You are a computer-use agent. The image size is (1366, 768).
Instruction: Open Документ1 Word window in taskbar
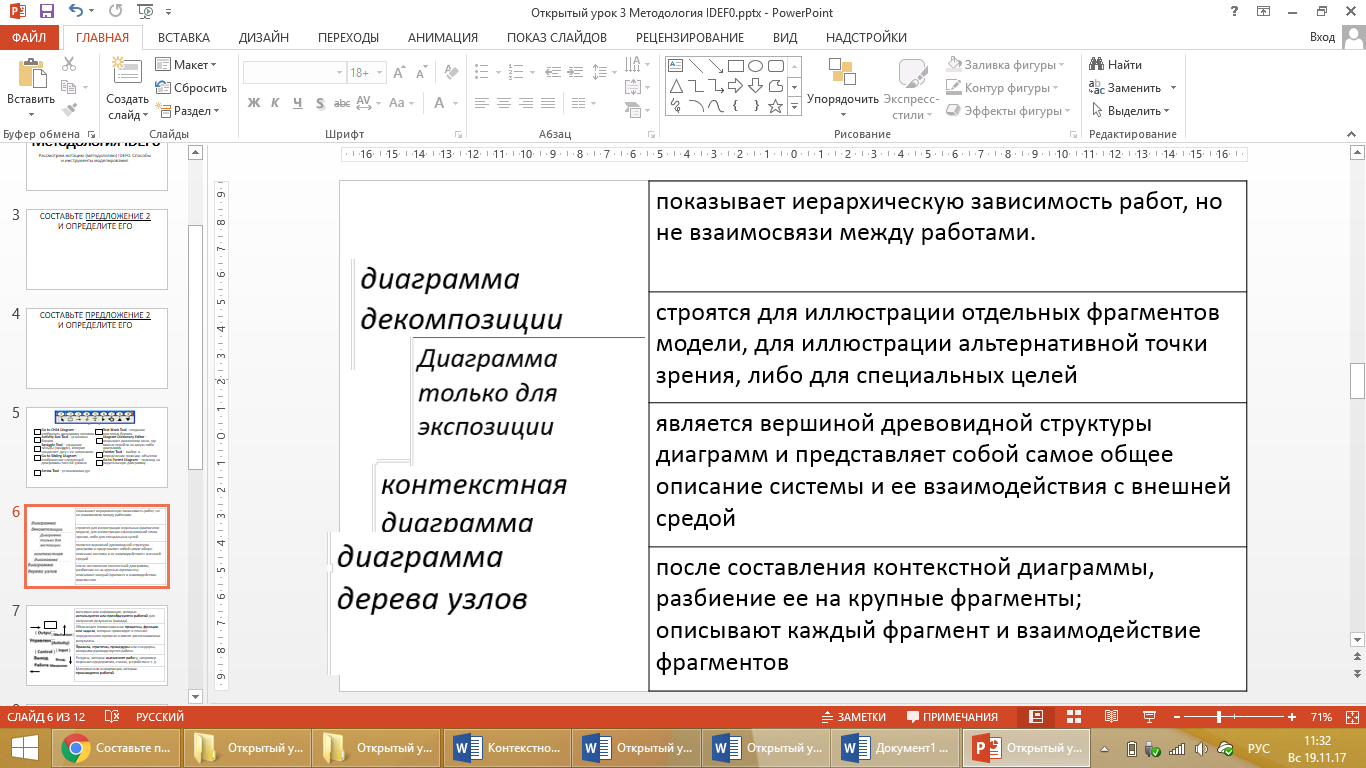pos(896,748)
